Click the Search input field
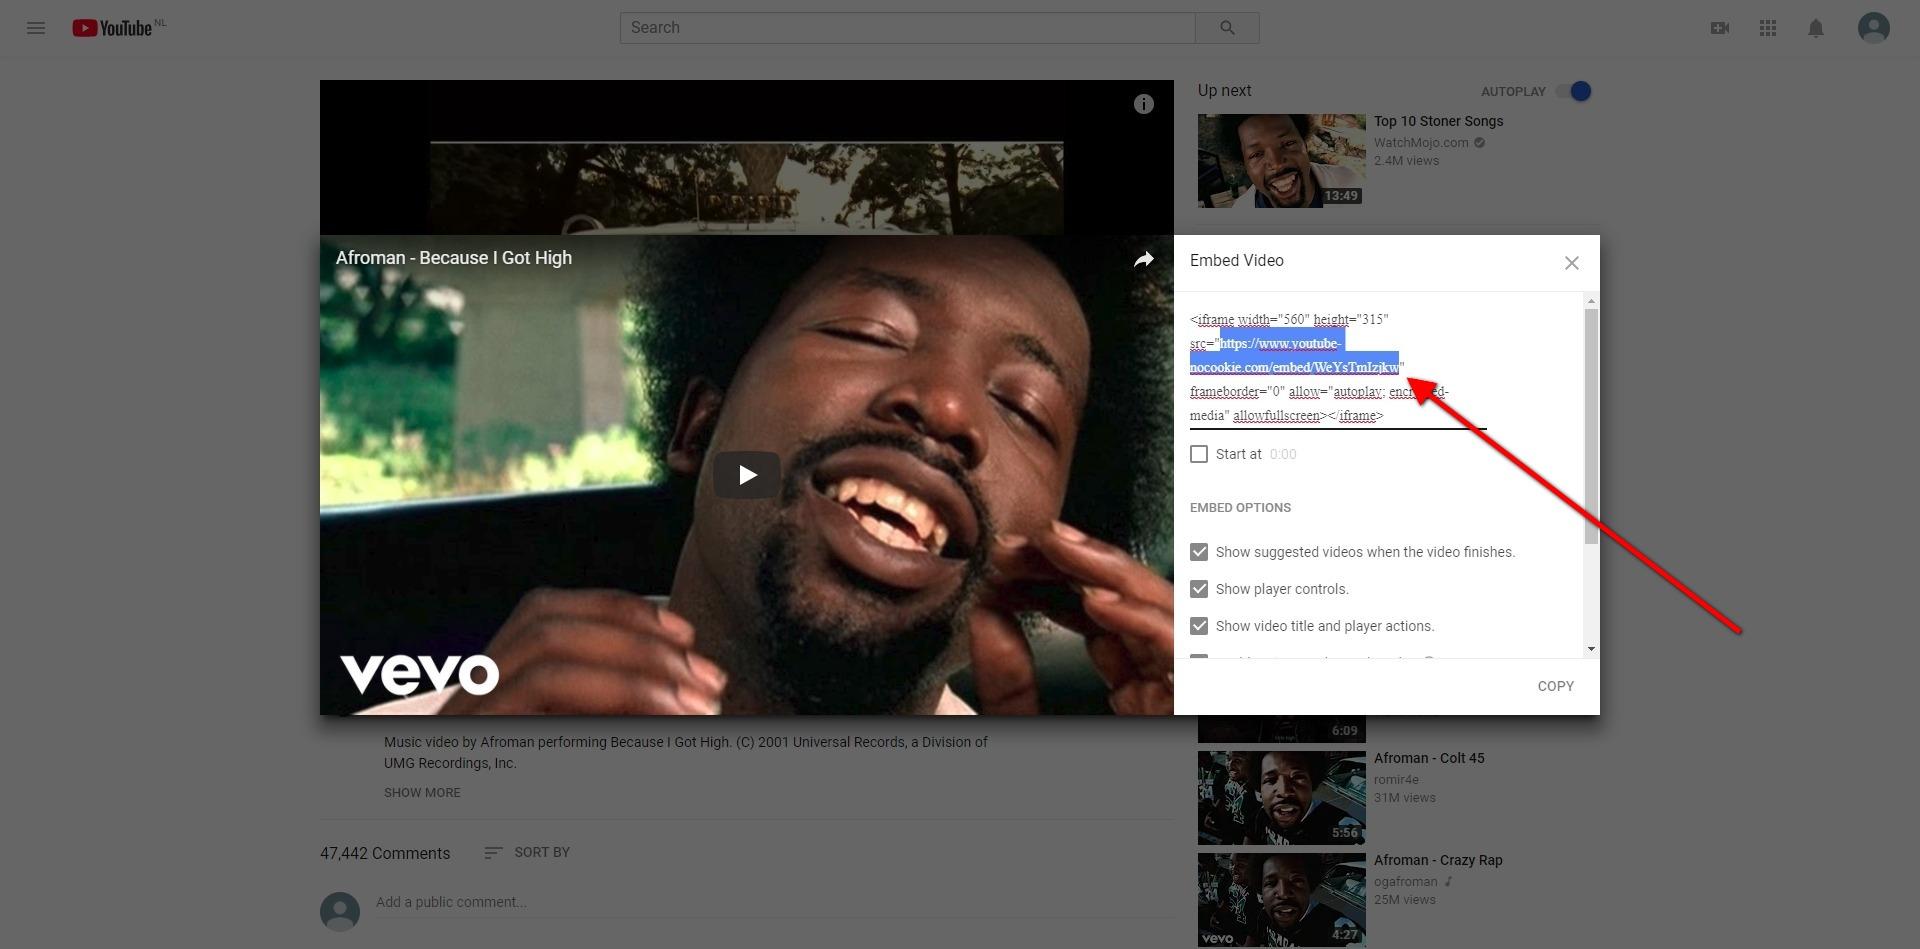 pos(908,28)
